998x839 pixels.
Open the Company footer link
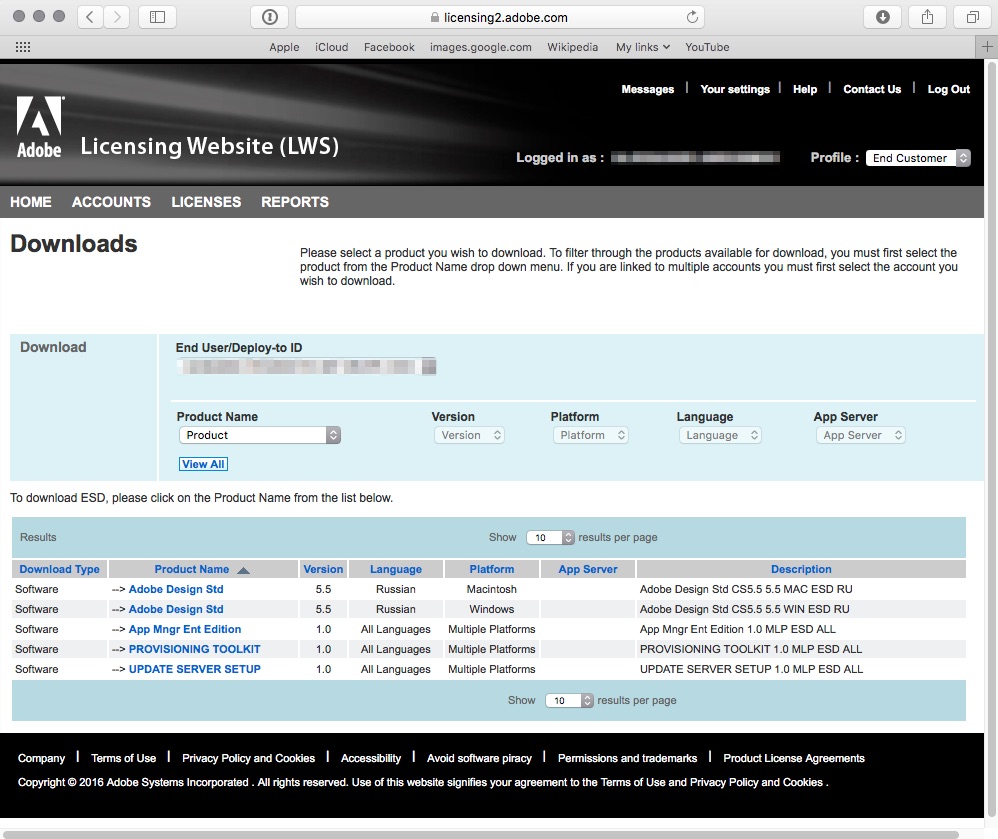coord(41,758)
